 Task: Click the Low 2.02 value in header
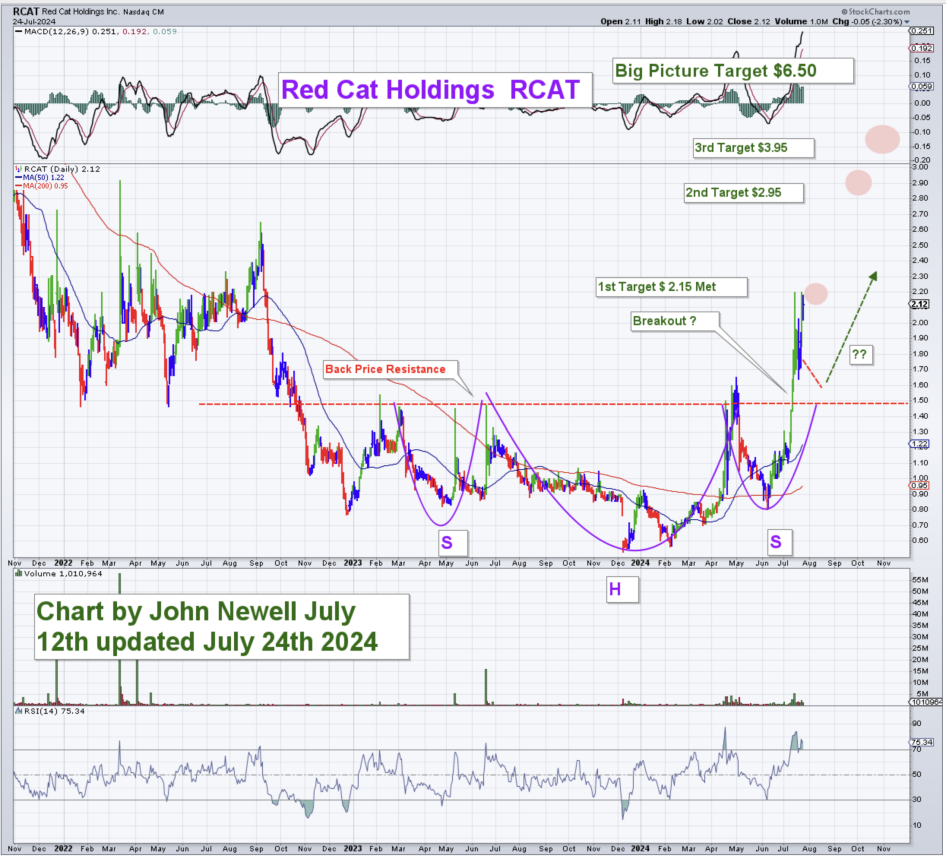click(705, 22)
